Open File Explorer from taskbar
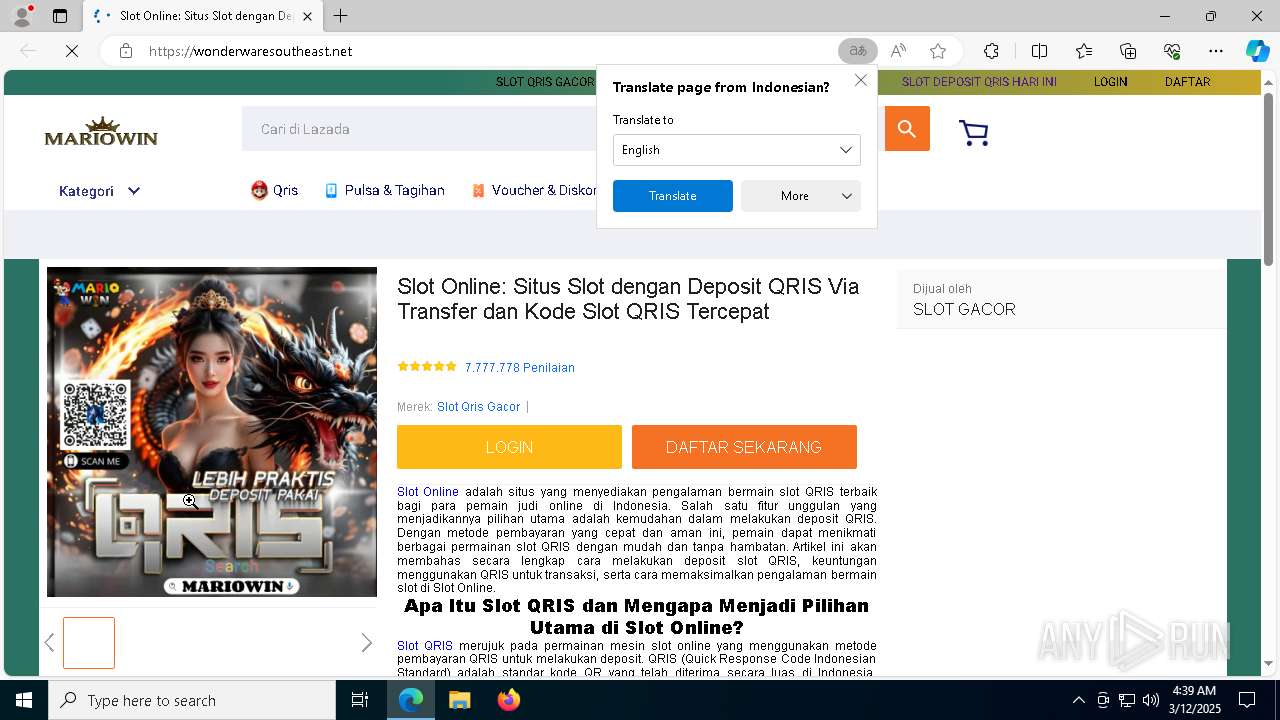The image size is (1280, 720). click(459, 700)
